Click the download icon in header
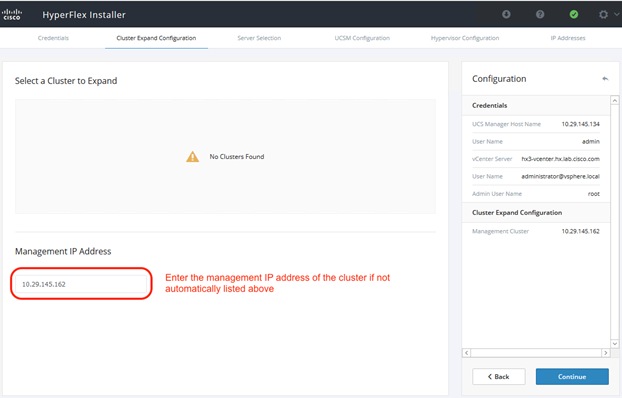Viewport: 622px width, 398px height. (506, 14)
